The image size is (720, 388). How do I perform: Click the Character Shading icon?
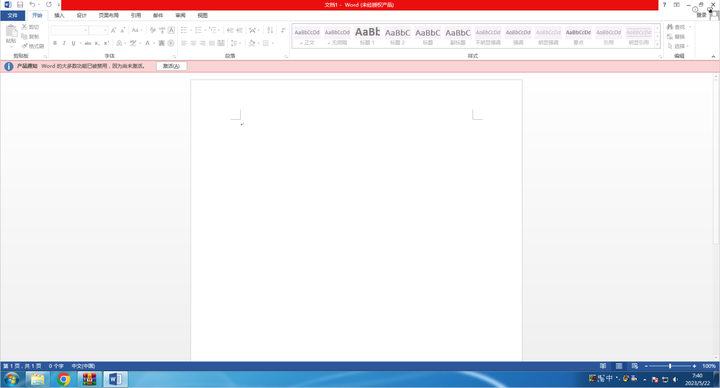162,43
